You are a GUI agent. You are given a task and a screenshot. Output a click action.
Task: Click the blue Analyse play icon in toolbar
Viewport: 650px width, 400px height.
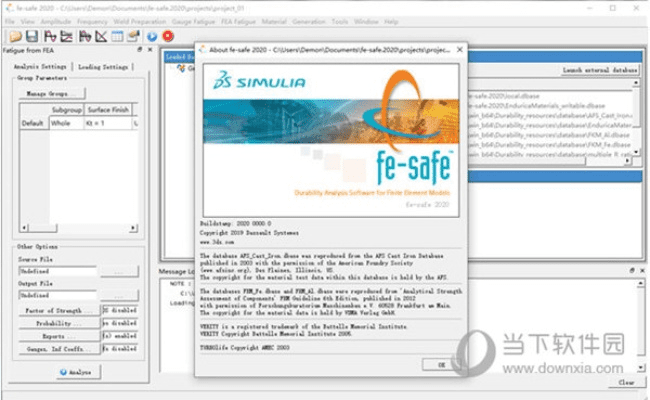tap(151, 36)
